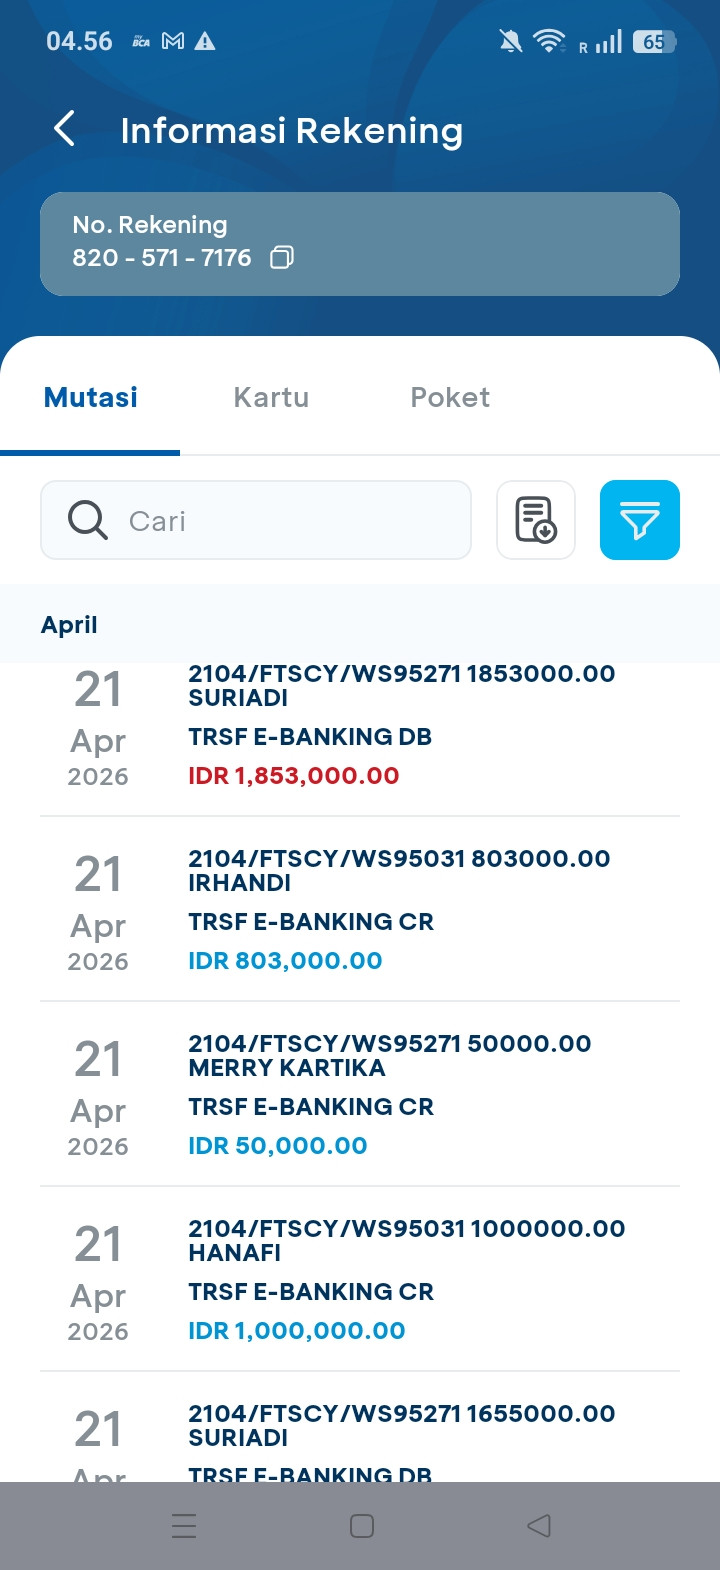Tap the BCA notification icon in the status bar
The height and width of the screenshot is (1570, 720).
(141, 41)
